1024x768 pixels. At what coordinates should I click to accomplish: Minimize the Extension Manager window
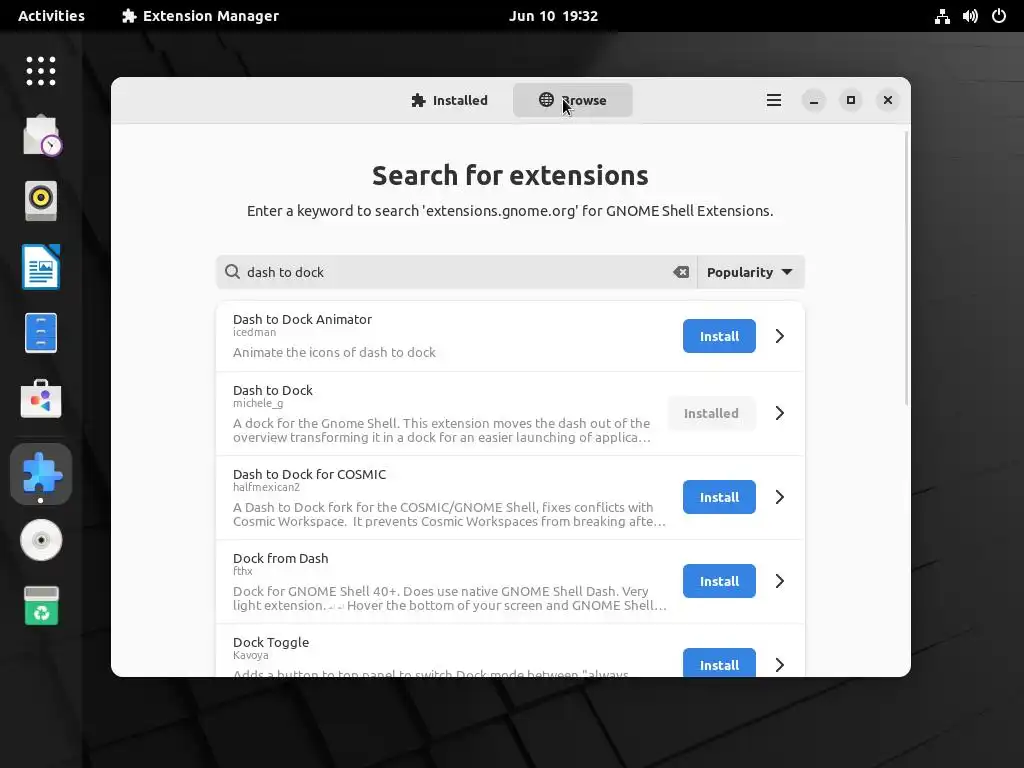(814, 100)
